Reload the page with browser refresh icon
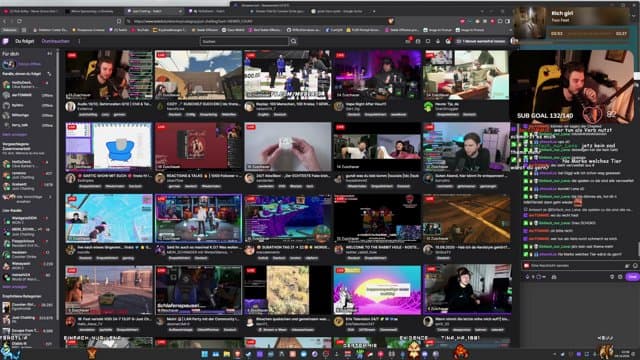This screenshot has height=360, width=640. (19, 21)
